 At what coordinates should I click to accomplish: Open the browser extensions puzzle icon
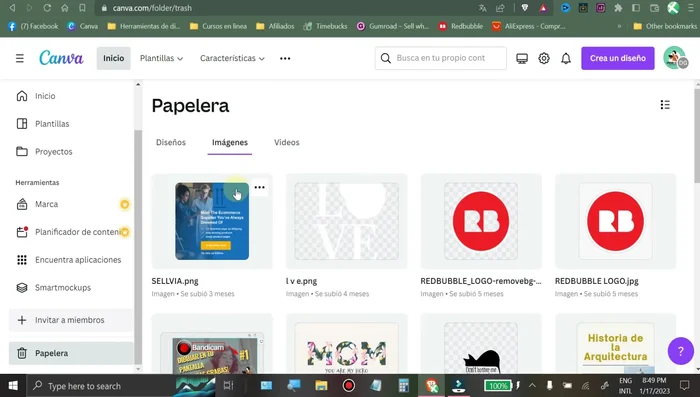tap(618, 8)
